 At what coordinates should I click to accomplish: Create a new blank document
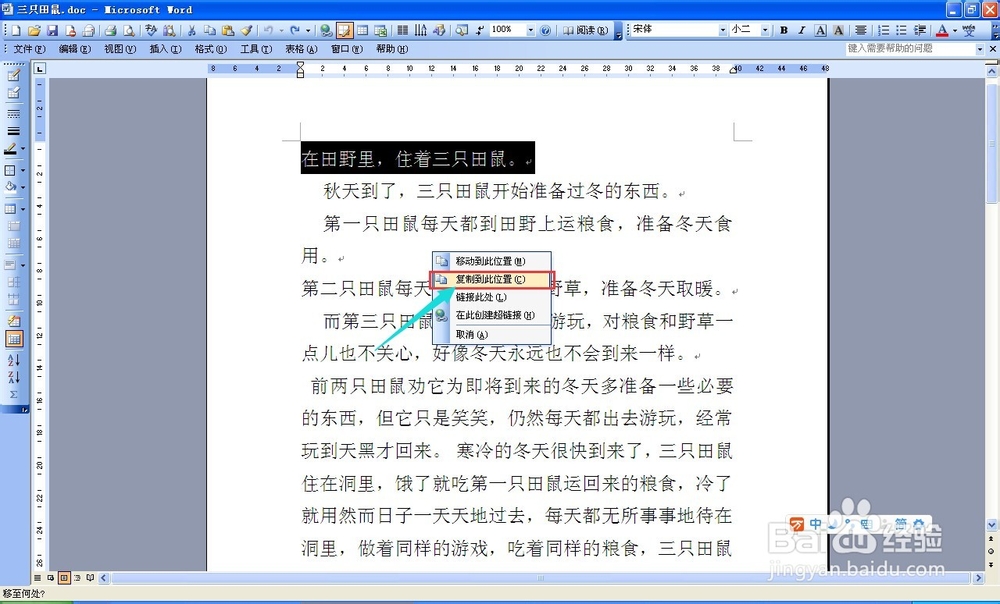(x=14, y=30)
